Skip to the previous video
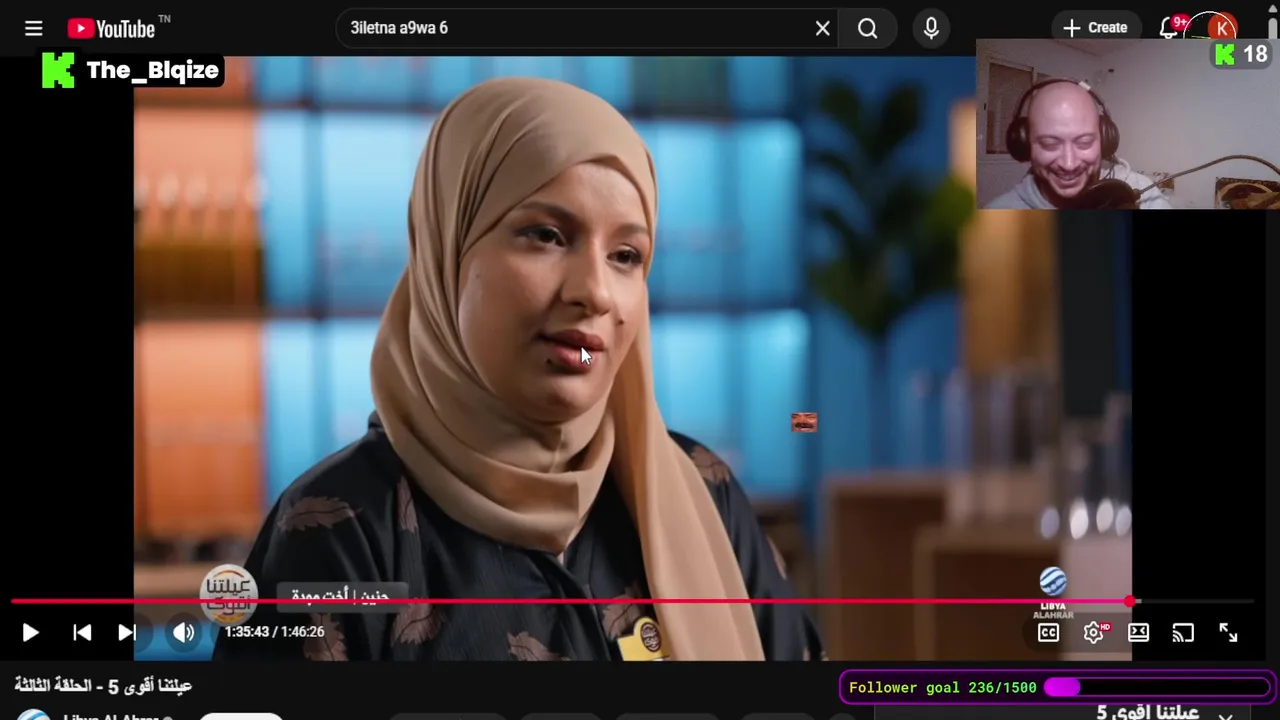This screenshot has height=720, width=1280. coord(82,632)
